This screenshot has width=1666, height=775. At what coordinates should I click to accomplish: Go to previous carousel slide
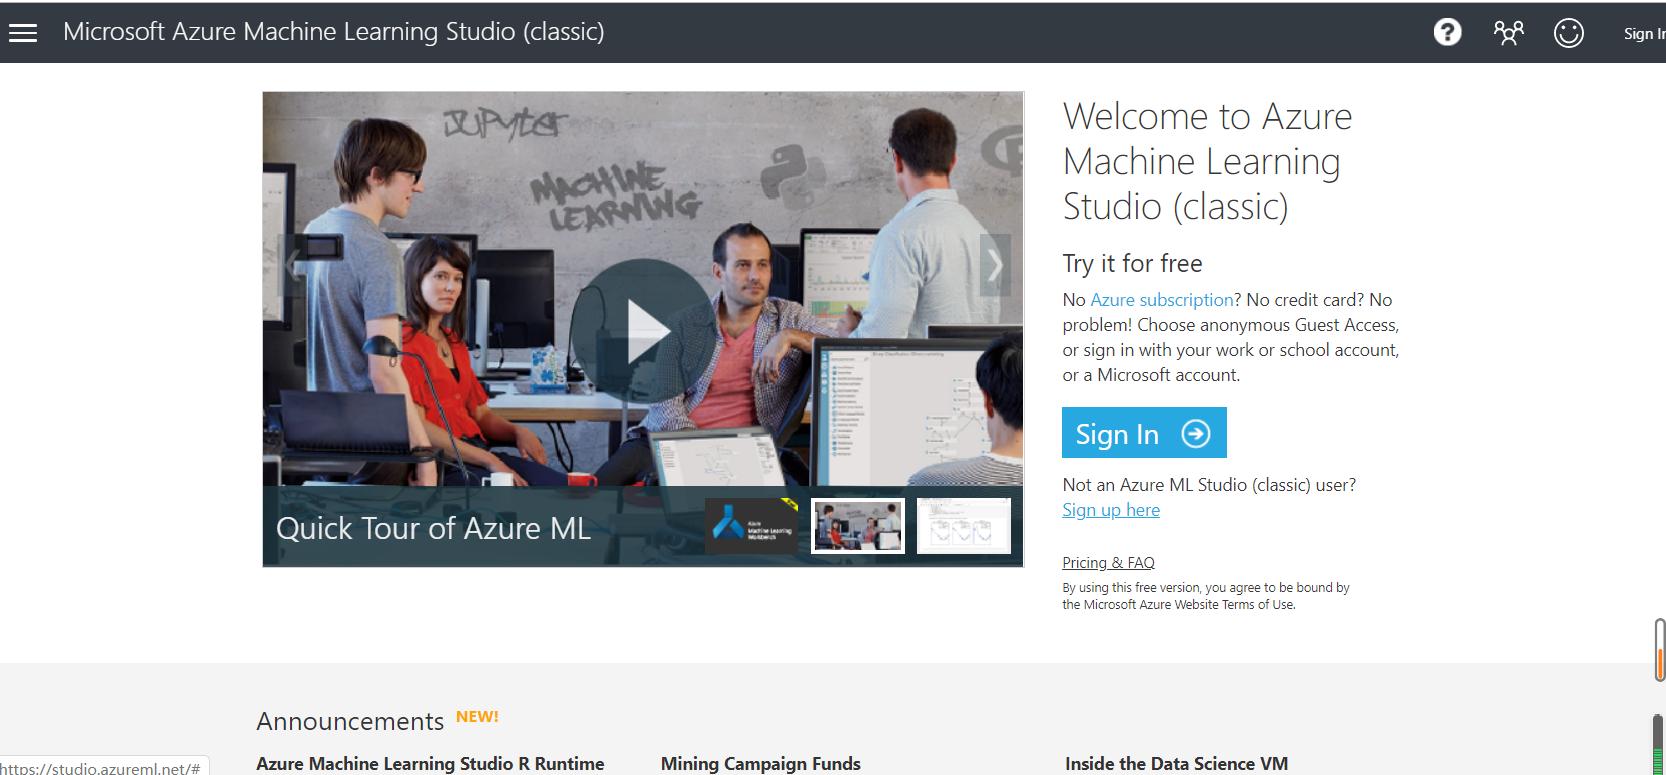point(292,265)
